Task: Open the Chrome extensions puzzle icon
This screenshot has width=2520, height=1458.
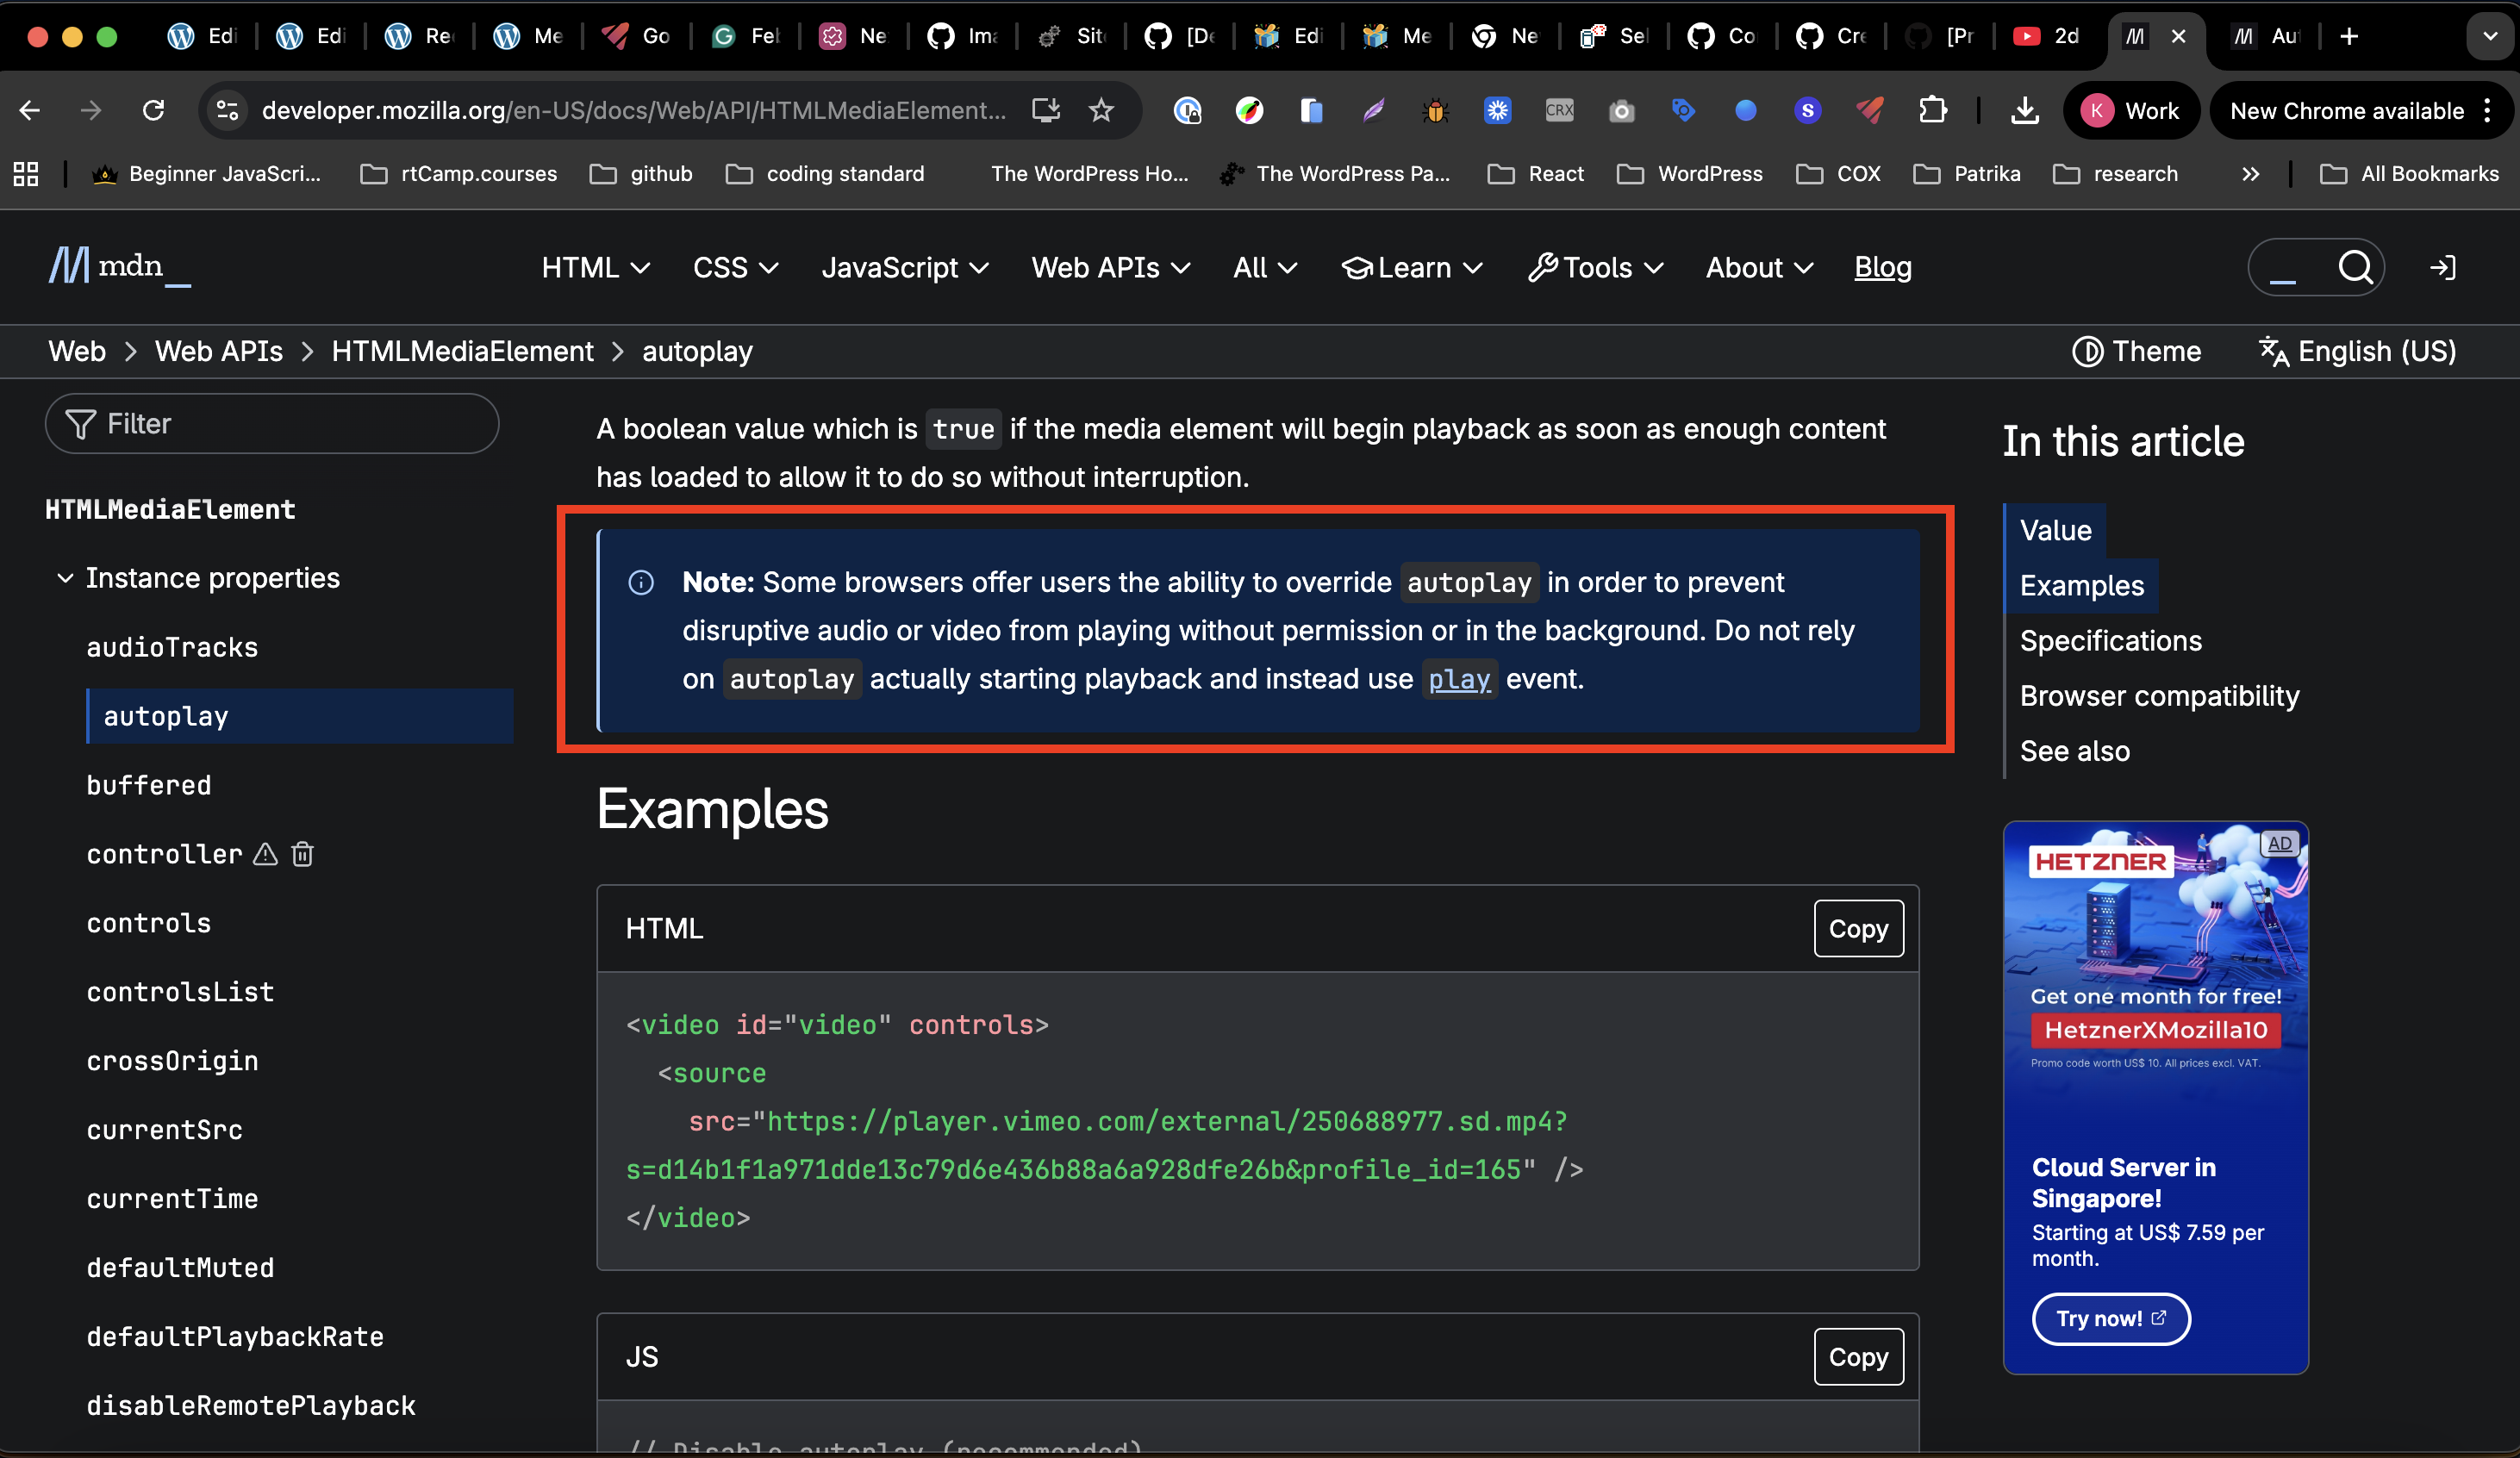Action: [x=1932, y=110]
